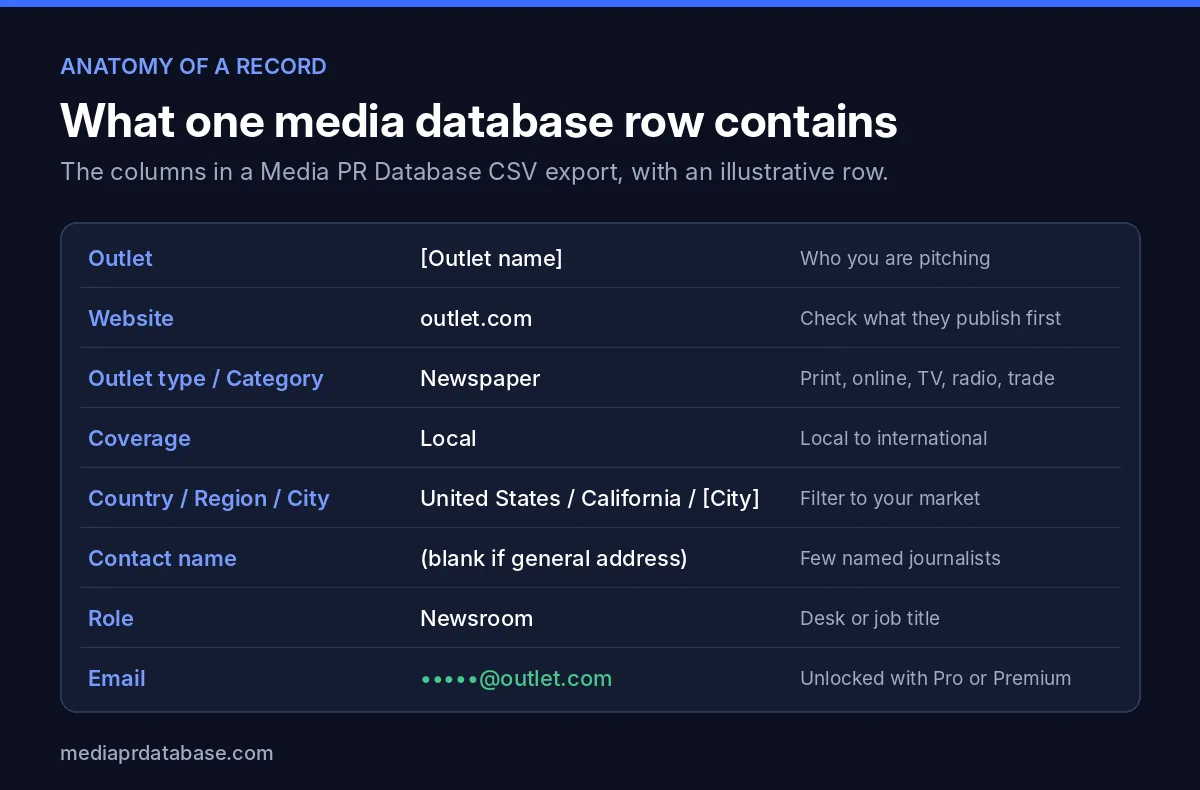Select the 'Role' column label
Image resolution: width=1200 pixels, height=790 pixels.
click(x=111, y=618)
